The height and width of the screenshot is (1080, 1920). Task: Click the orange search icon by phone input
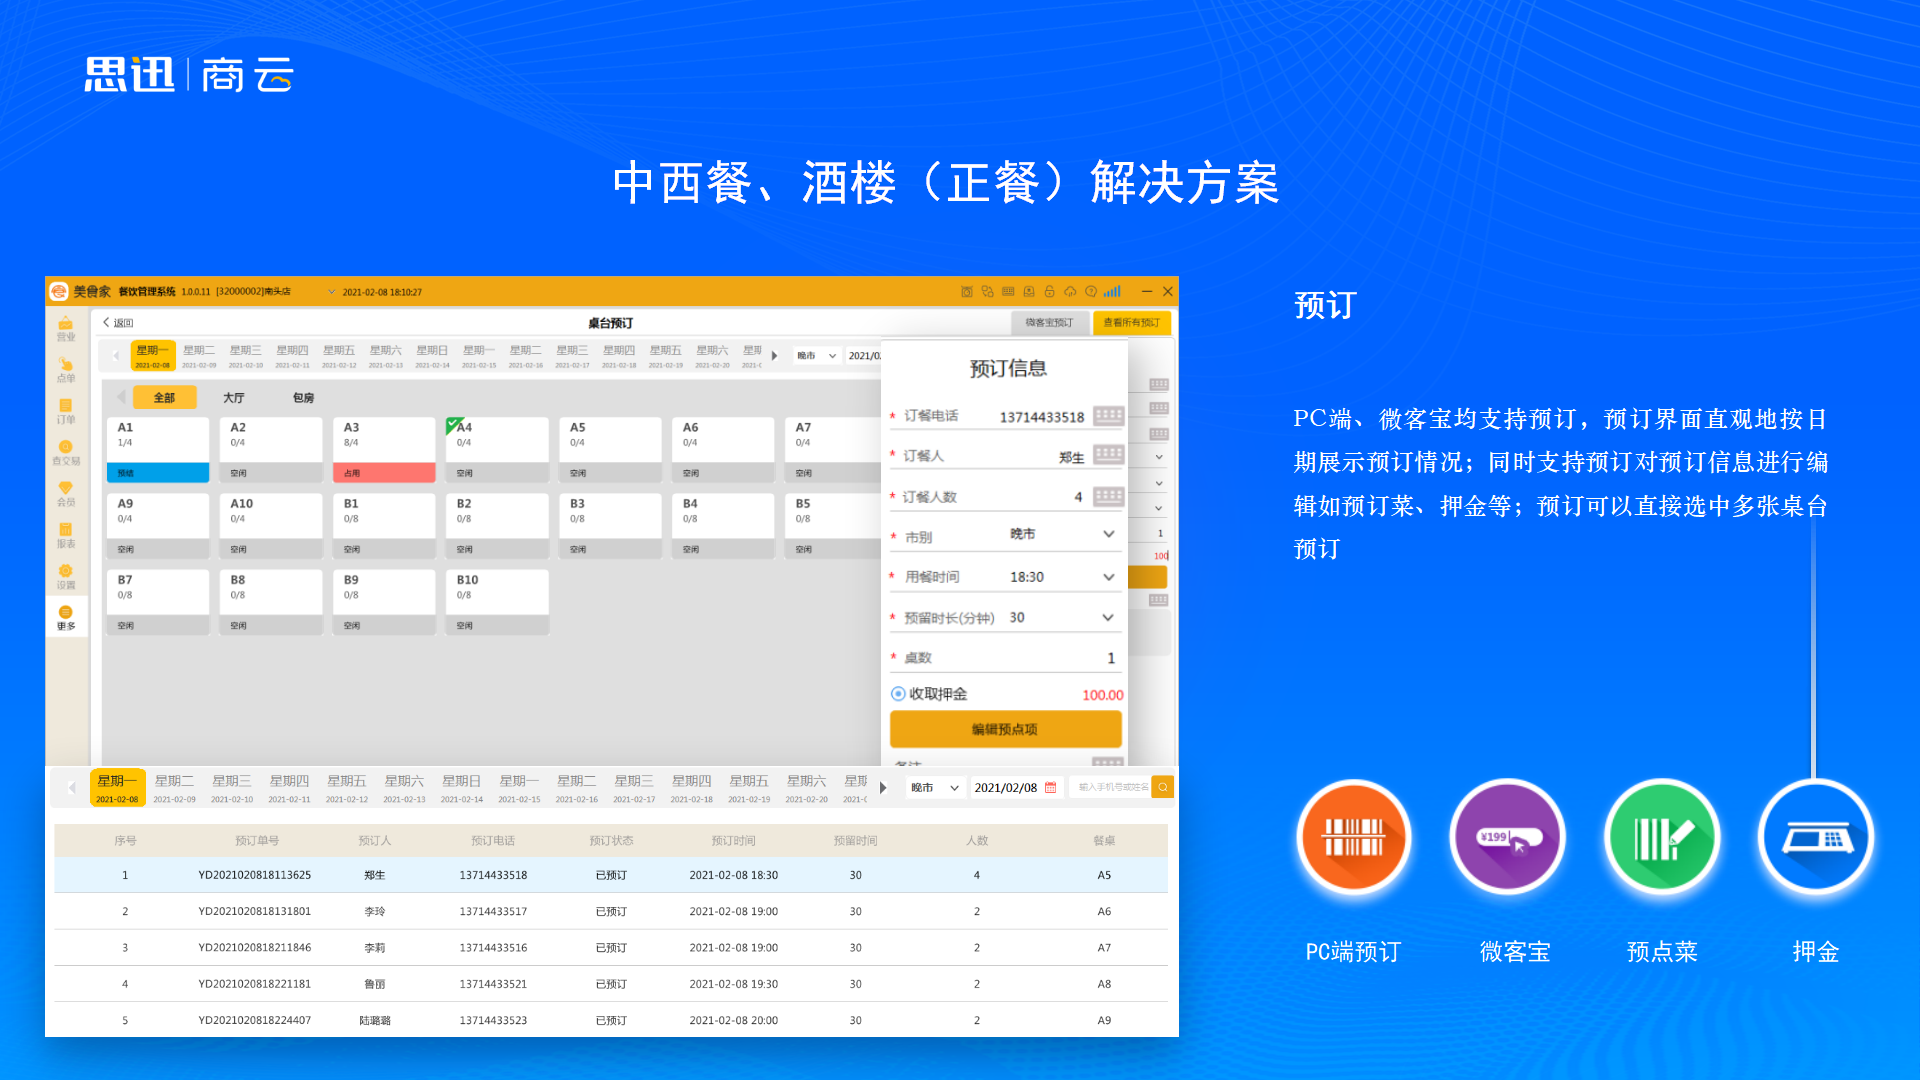[x=1162, y=788]
